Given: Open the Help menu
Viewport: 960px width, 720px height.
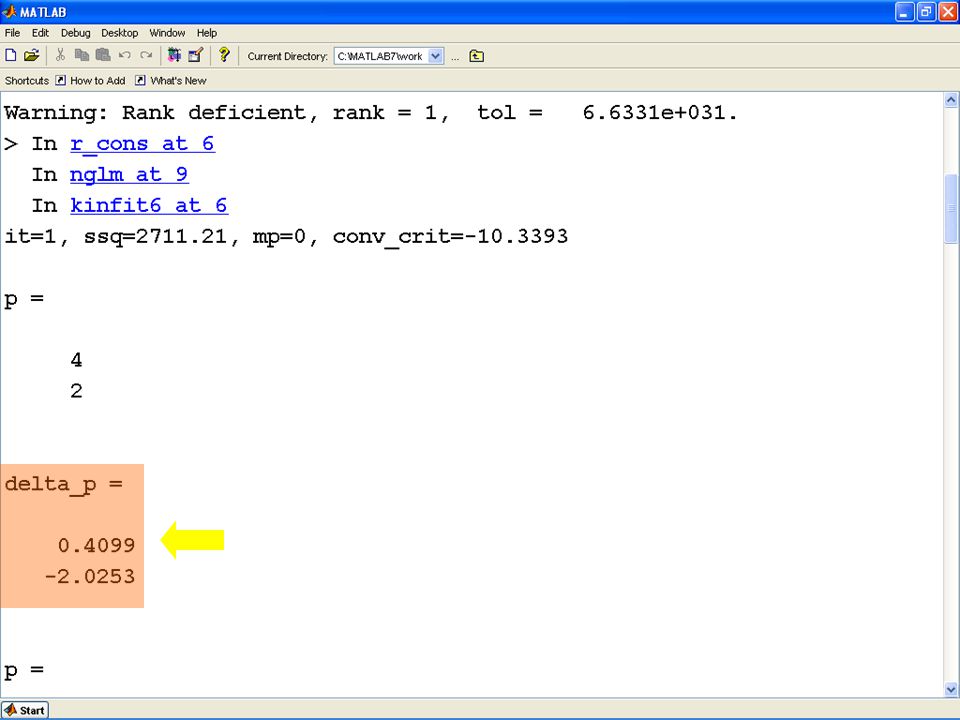Looking at the screenshot, I should (x=207, y=33).
